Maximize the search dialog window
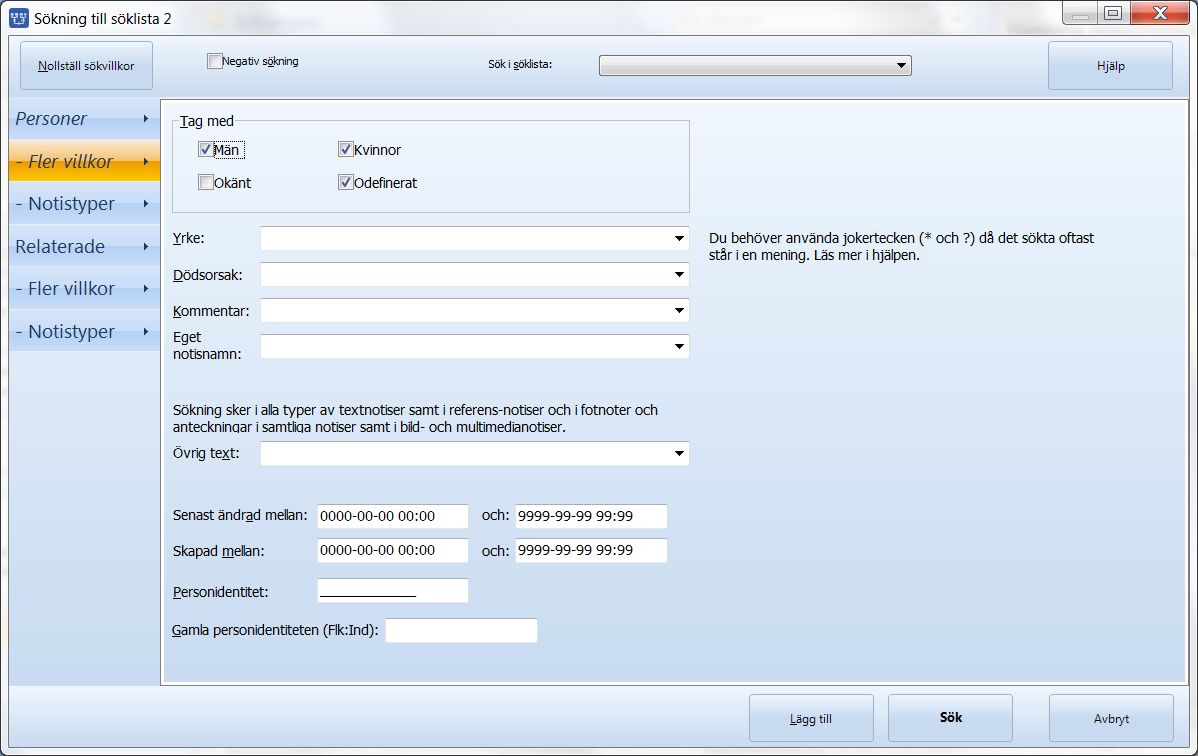1198x756 pixels. coord(1113,13)
